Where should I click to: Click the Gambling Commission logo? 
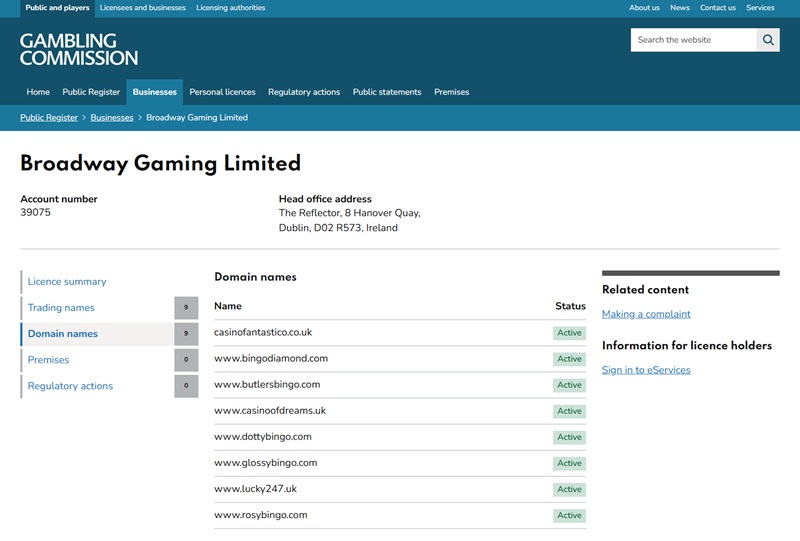[79, 50]
